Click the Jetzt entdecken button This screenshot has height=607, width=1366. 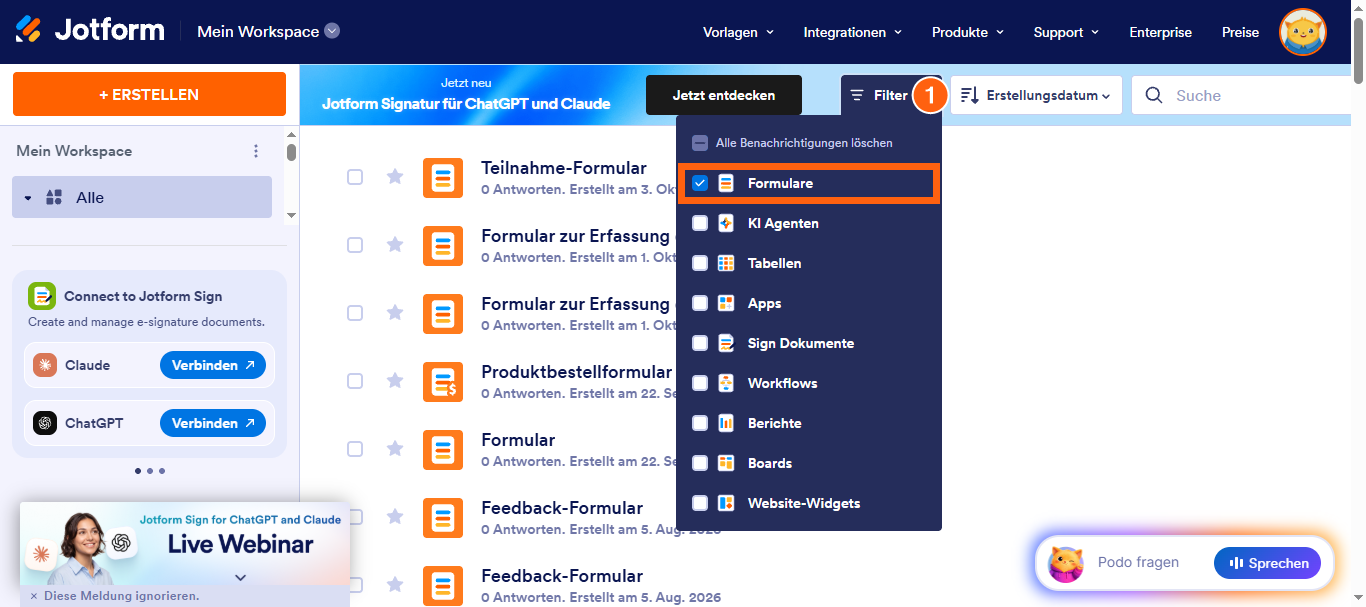724,95
